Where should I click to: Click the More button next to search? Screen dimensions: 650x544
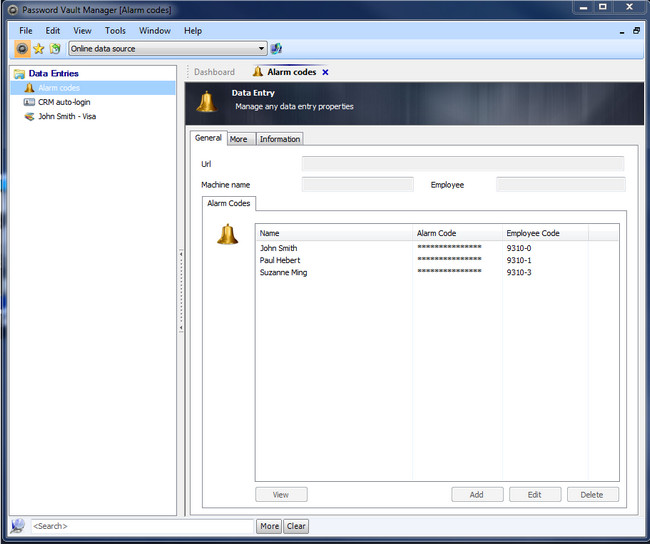(x=269, y=526)
